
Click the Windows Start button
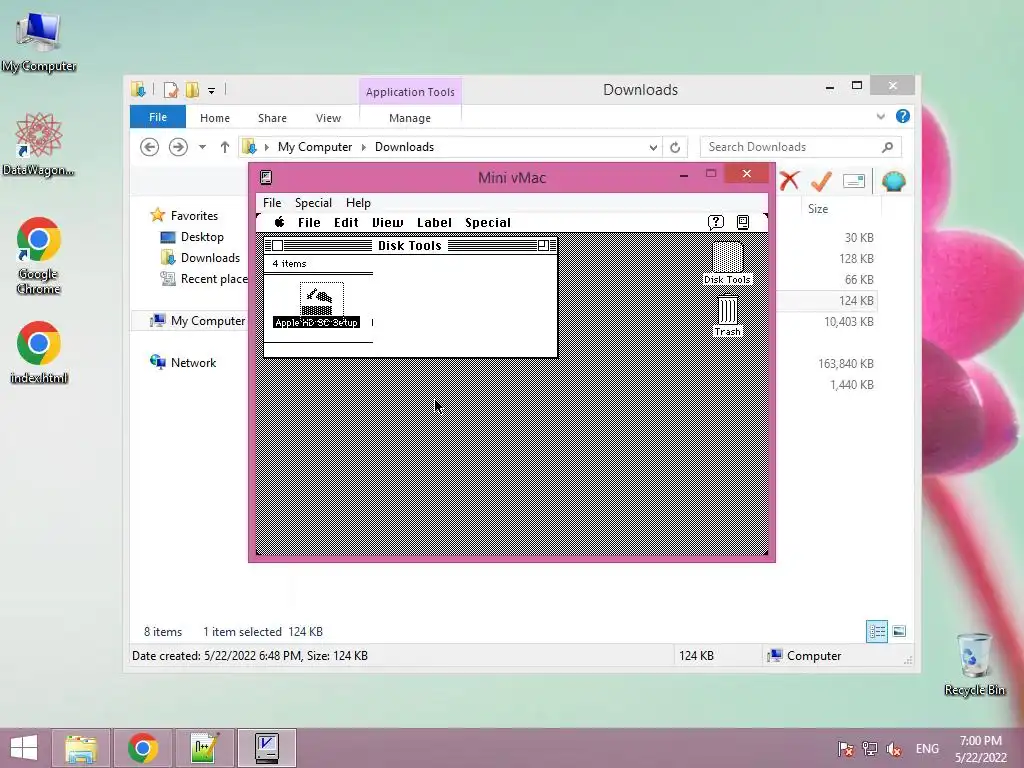pos(24,748)
